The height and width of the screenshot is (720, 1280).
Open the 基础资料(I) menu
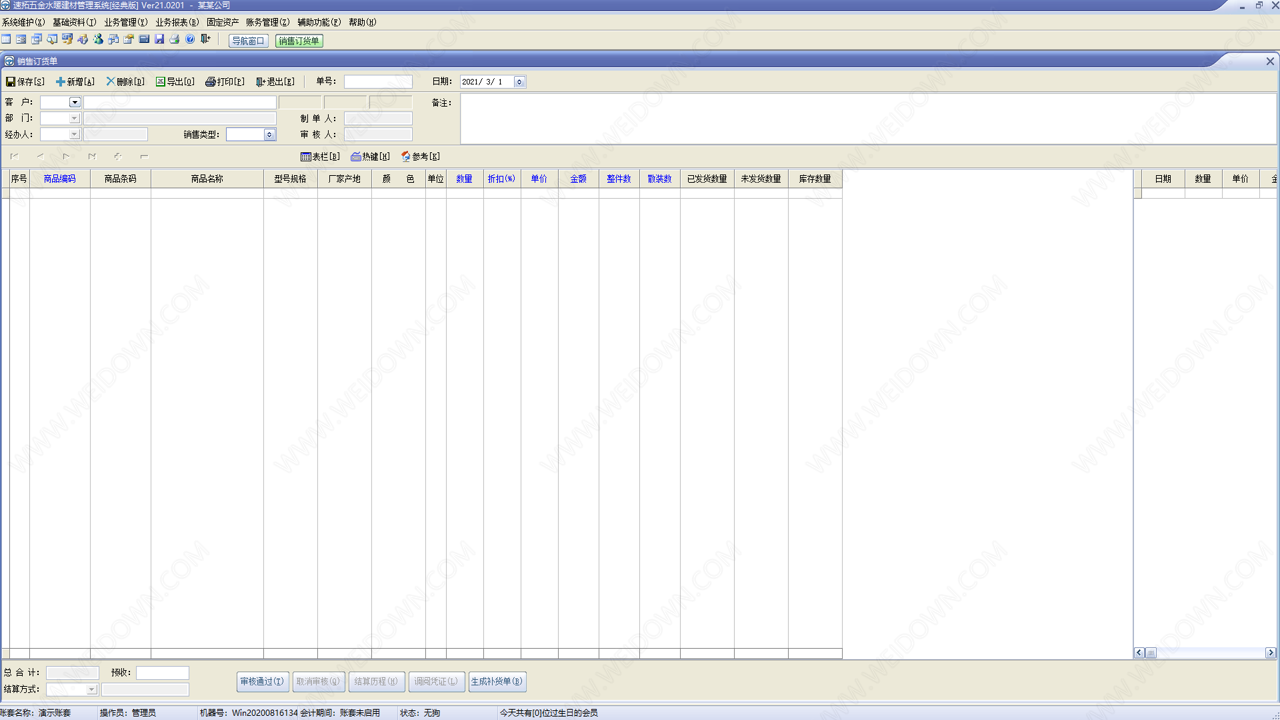click(x=74, y=22)
